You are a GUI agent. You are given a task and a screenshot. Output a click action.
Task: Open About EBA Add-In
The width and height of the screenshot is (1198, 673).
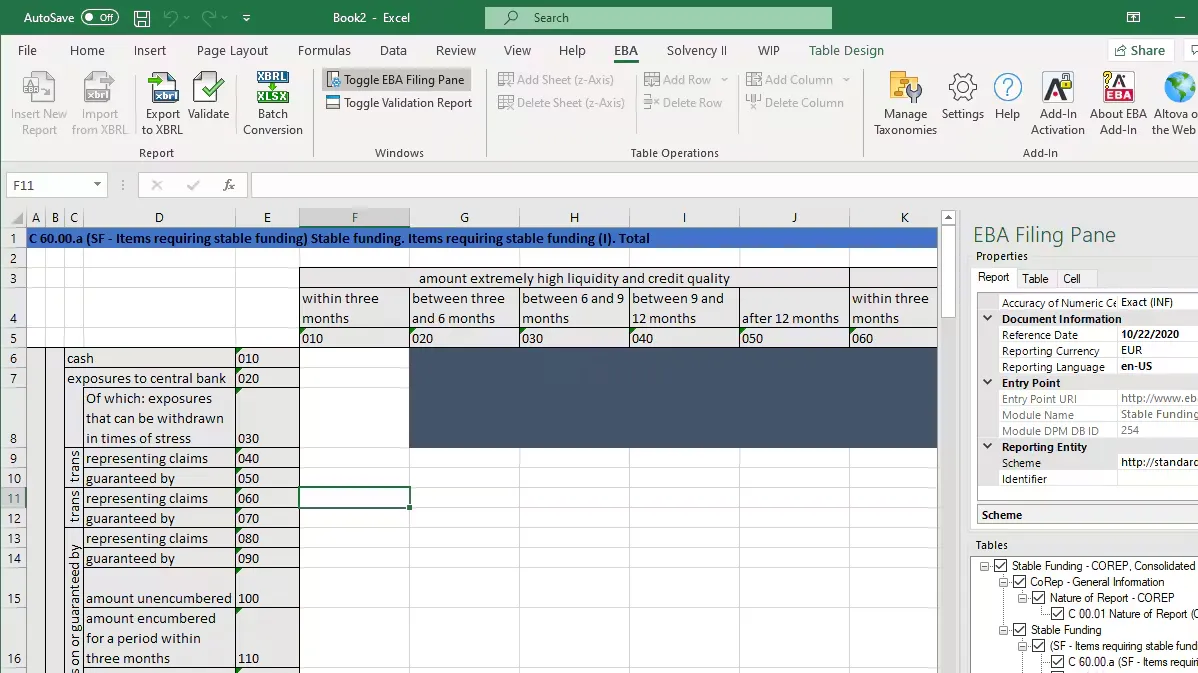1118,89
